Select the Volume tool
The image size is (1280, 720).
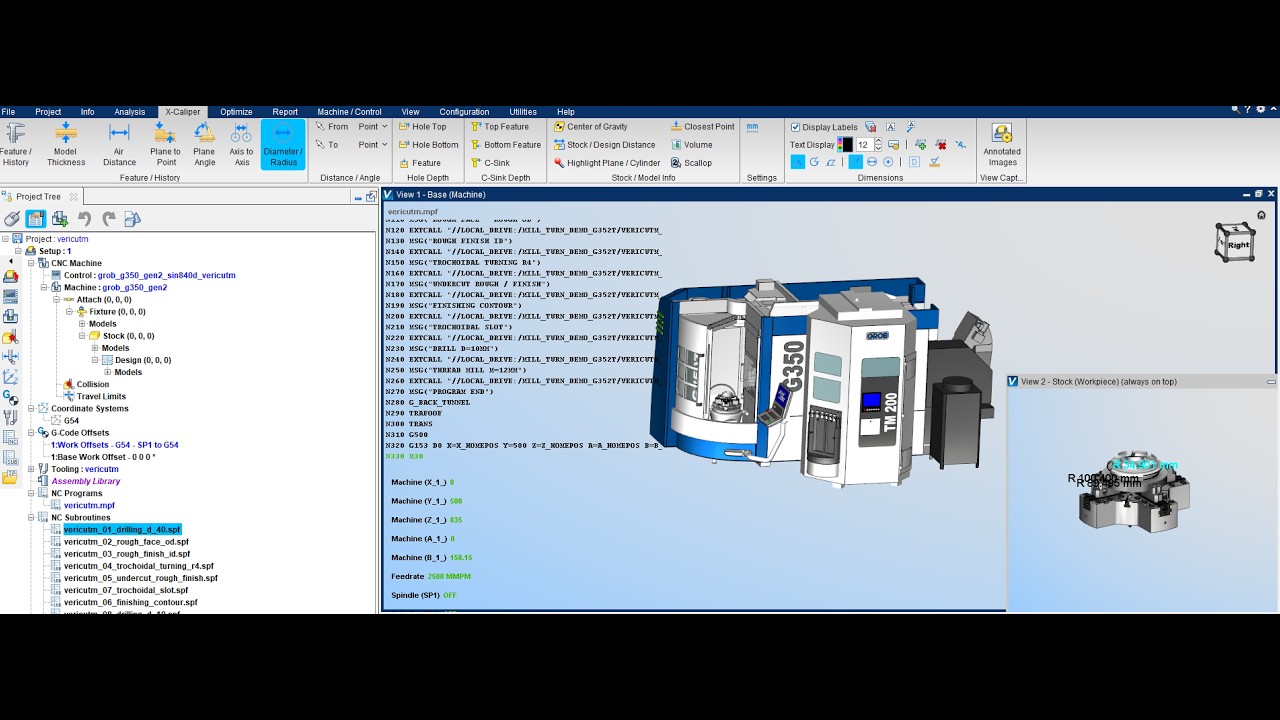coord(691,145)
